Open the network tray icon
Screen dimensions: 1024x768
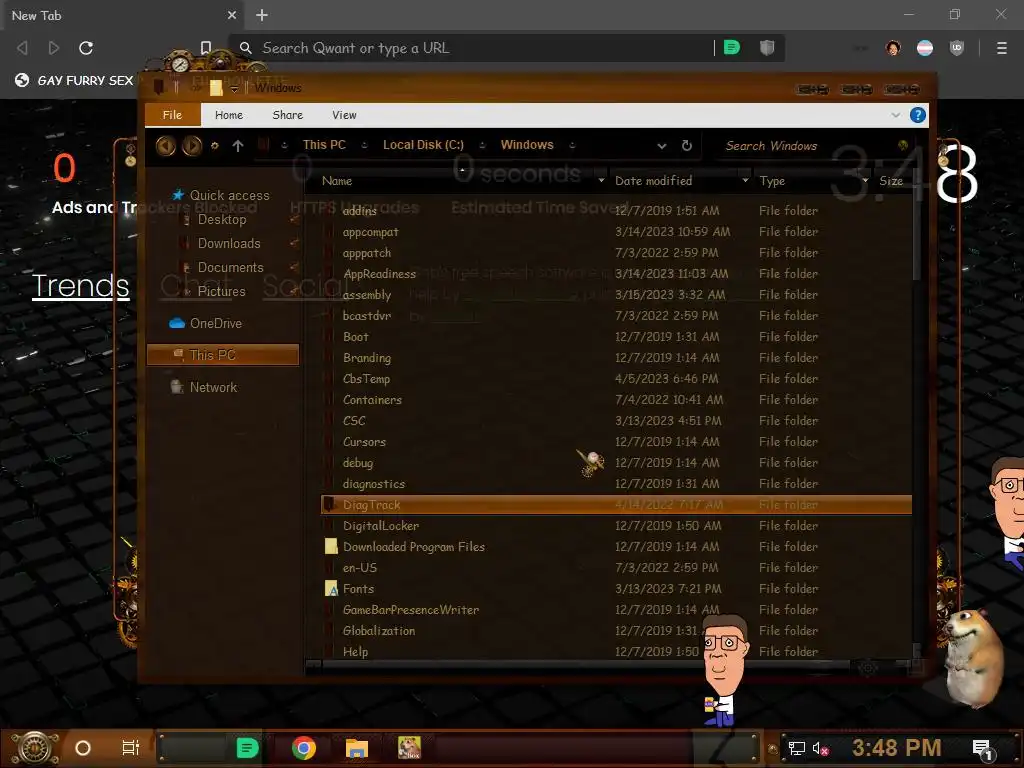[x=796, y=748]
